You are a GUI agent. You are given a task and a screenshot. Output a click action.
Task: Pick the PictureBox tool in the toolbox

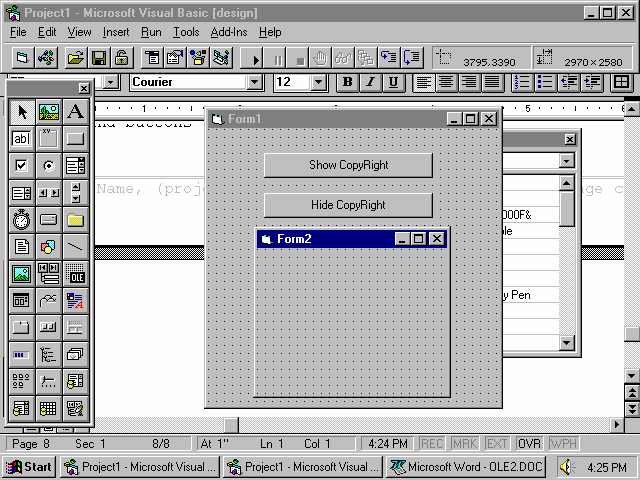point(48,112)
